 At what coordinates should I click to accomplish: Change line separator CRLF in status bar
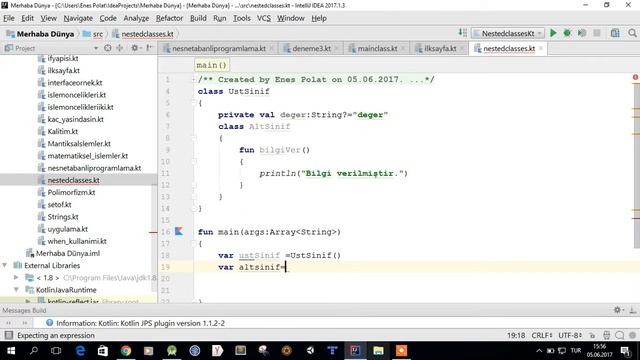click(x=542, y=336)
